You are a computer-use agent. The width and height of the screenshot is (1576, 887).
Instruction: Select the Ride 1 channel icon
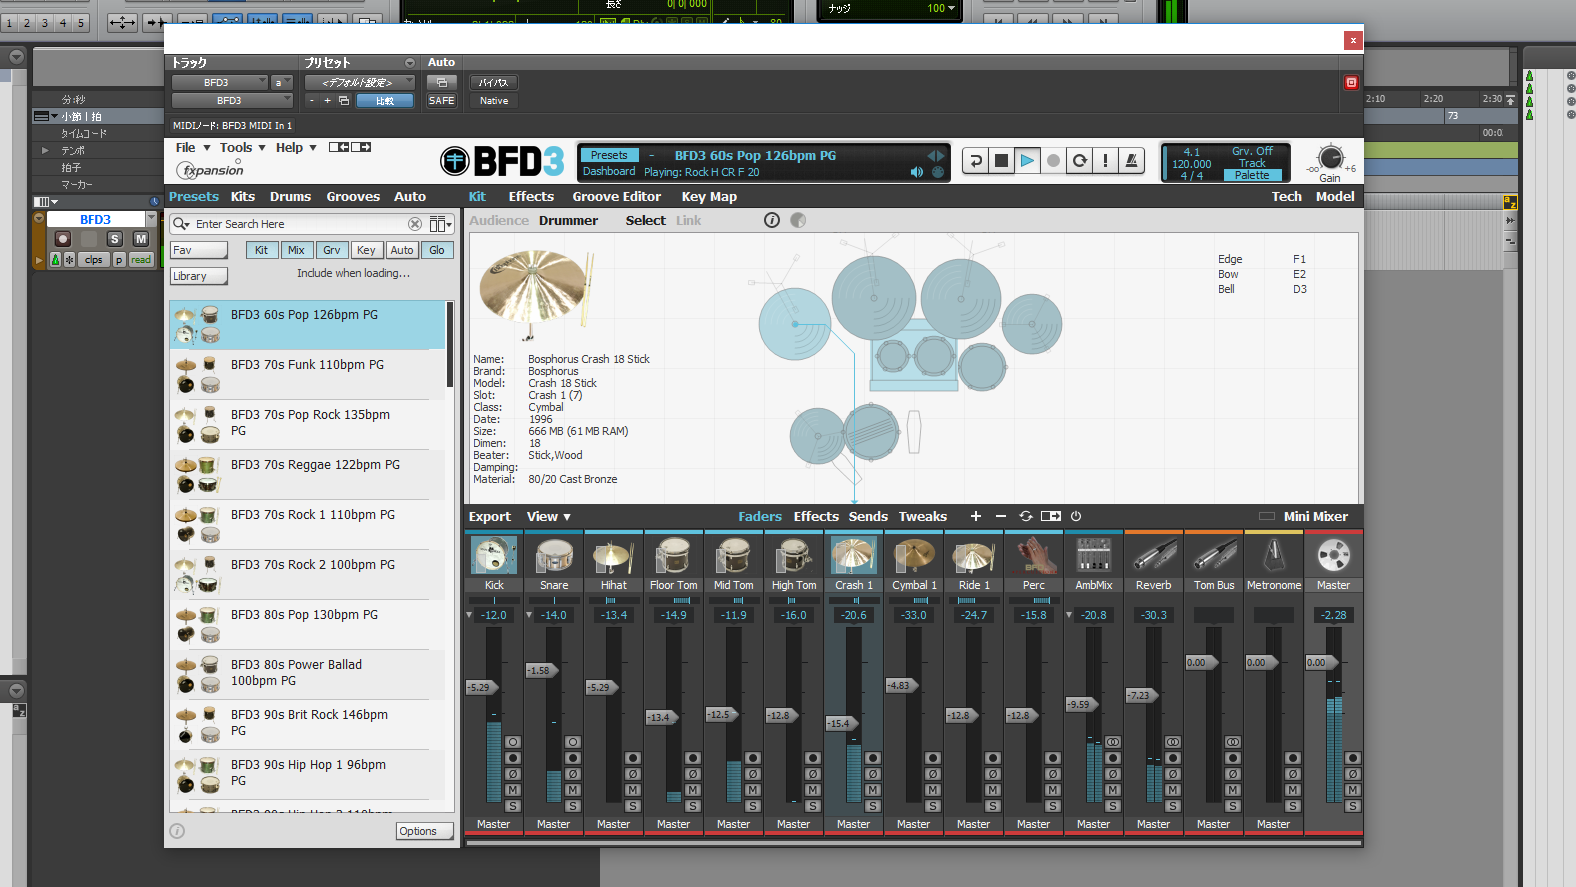[974, 555]
